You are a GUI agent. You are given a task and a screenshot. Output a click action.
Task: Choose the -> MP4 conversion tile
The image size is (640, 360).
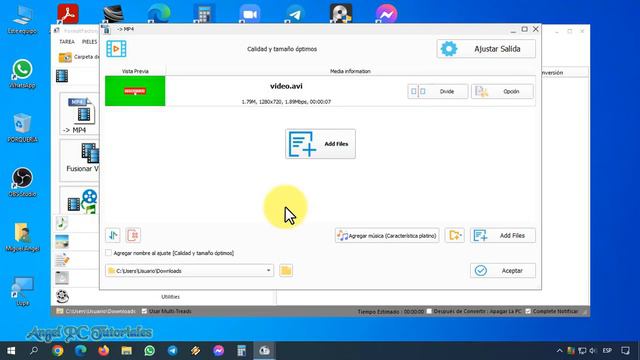tap(80, 113)
